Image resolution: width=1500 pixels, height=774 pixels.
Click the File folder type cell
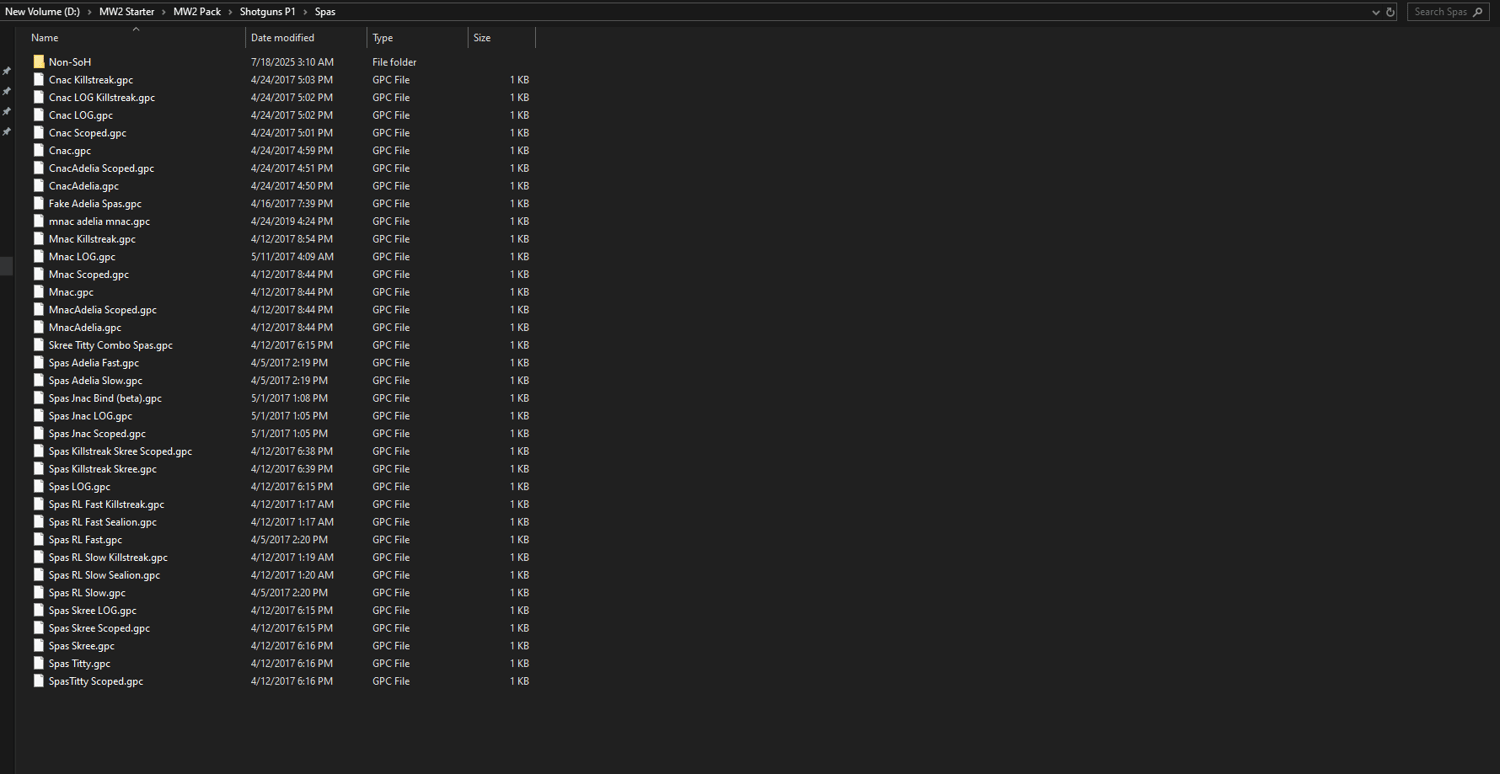(395, 62)
